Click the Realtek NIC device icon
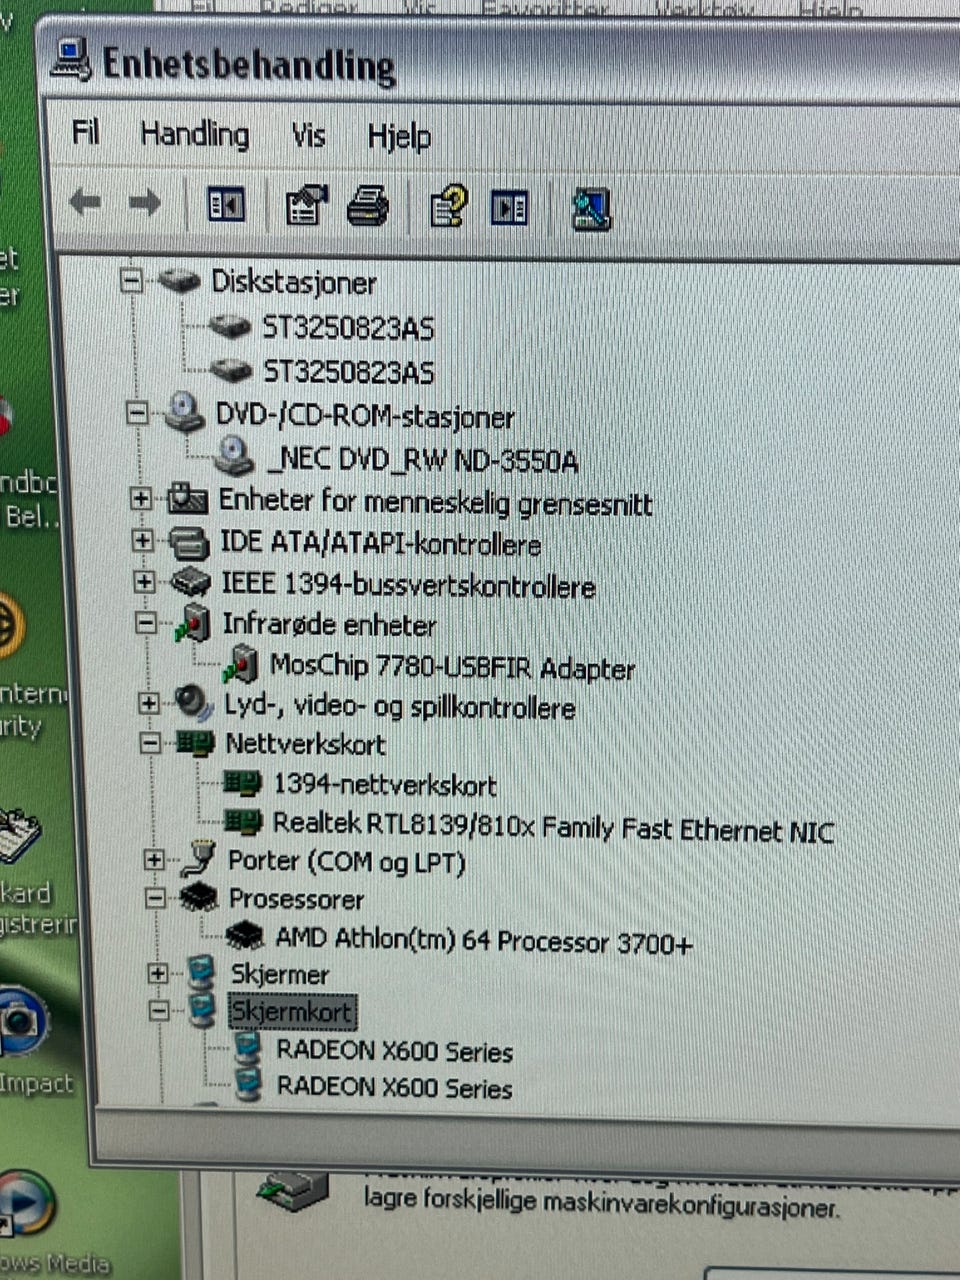 [244, 823]
